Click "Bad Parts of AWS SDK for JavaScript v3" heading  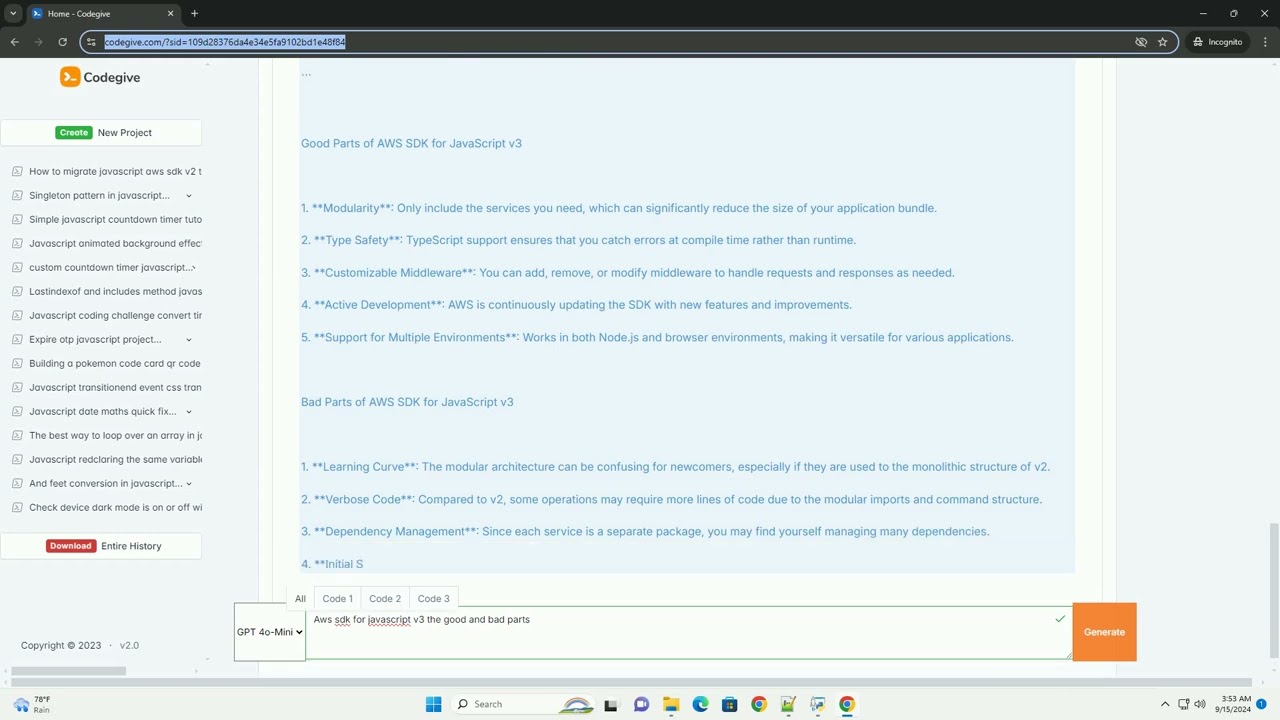(407, 402)
